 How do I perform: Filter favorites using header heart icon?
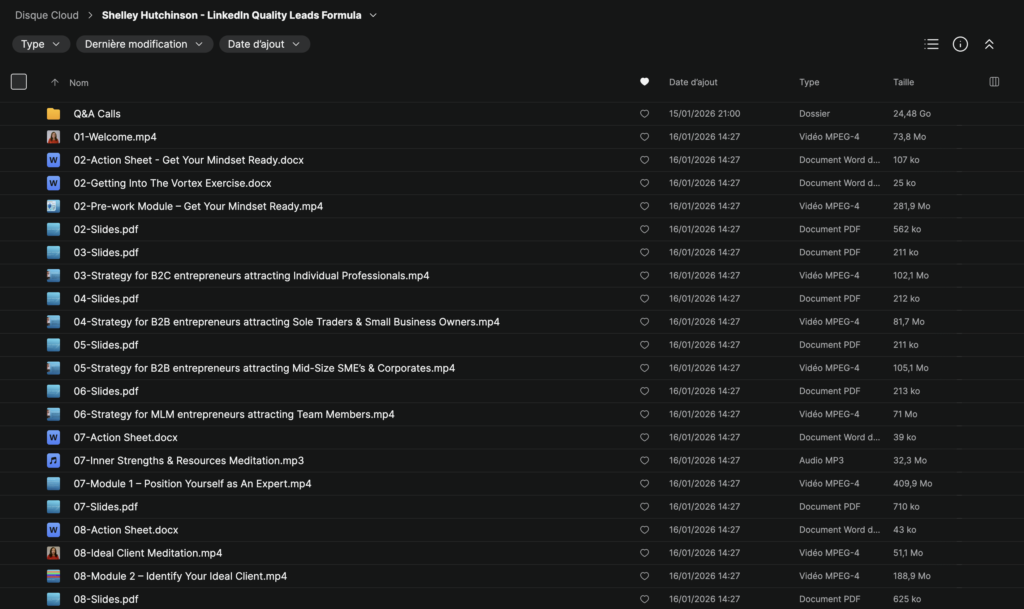[x=644, y=82]
